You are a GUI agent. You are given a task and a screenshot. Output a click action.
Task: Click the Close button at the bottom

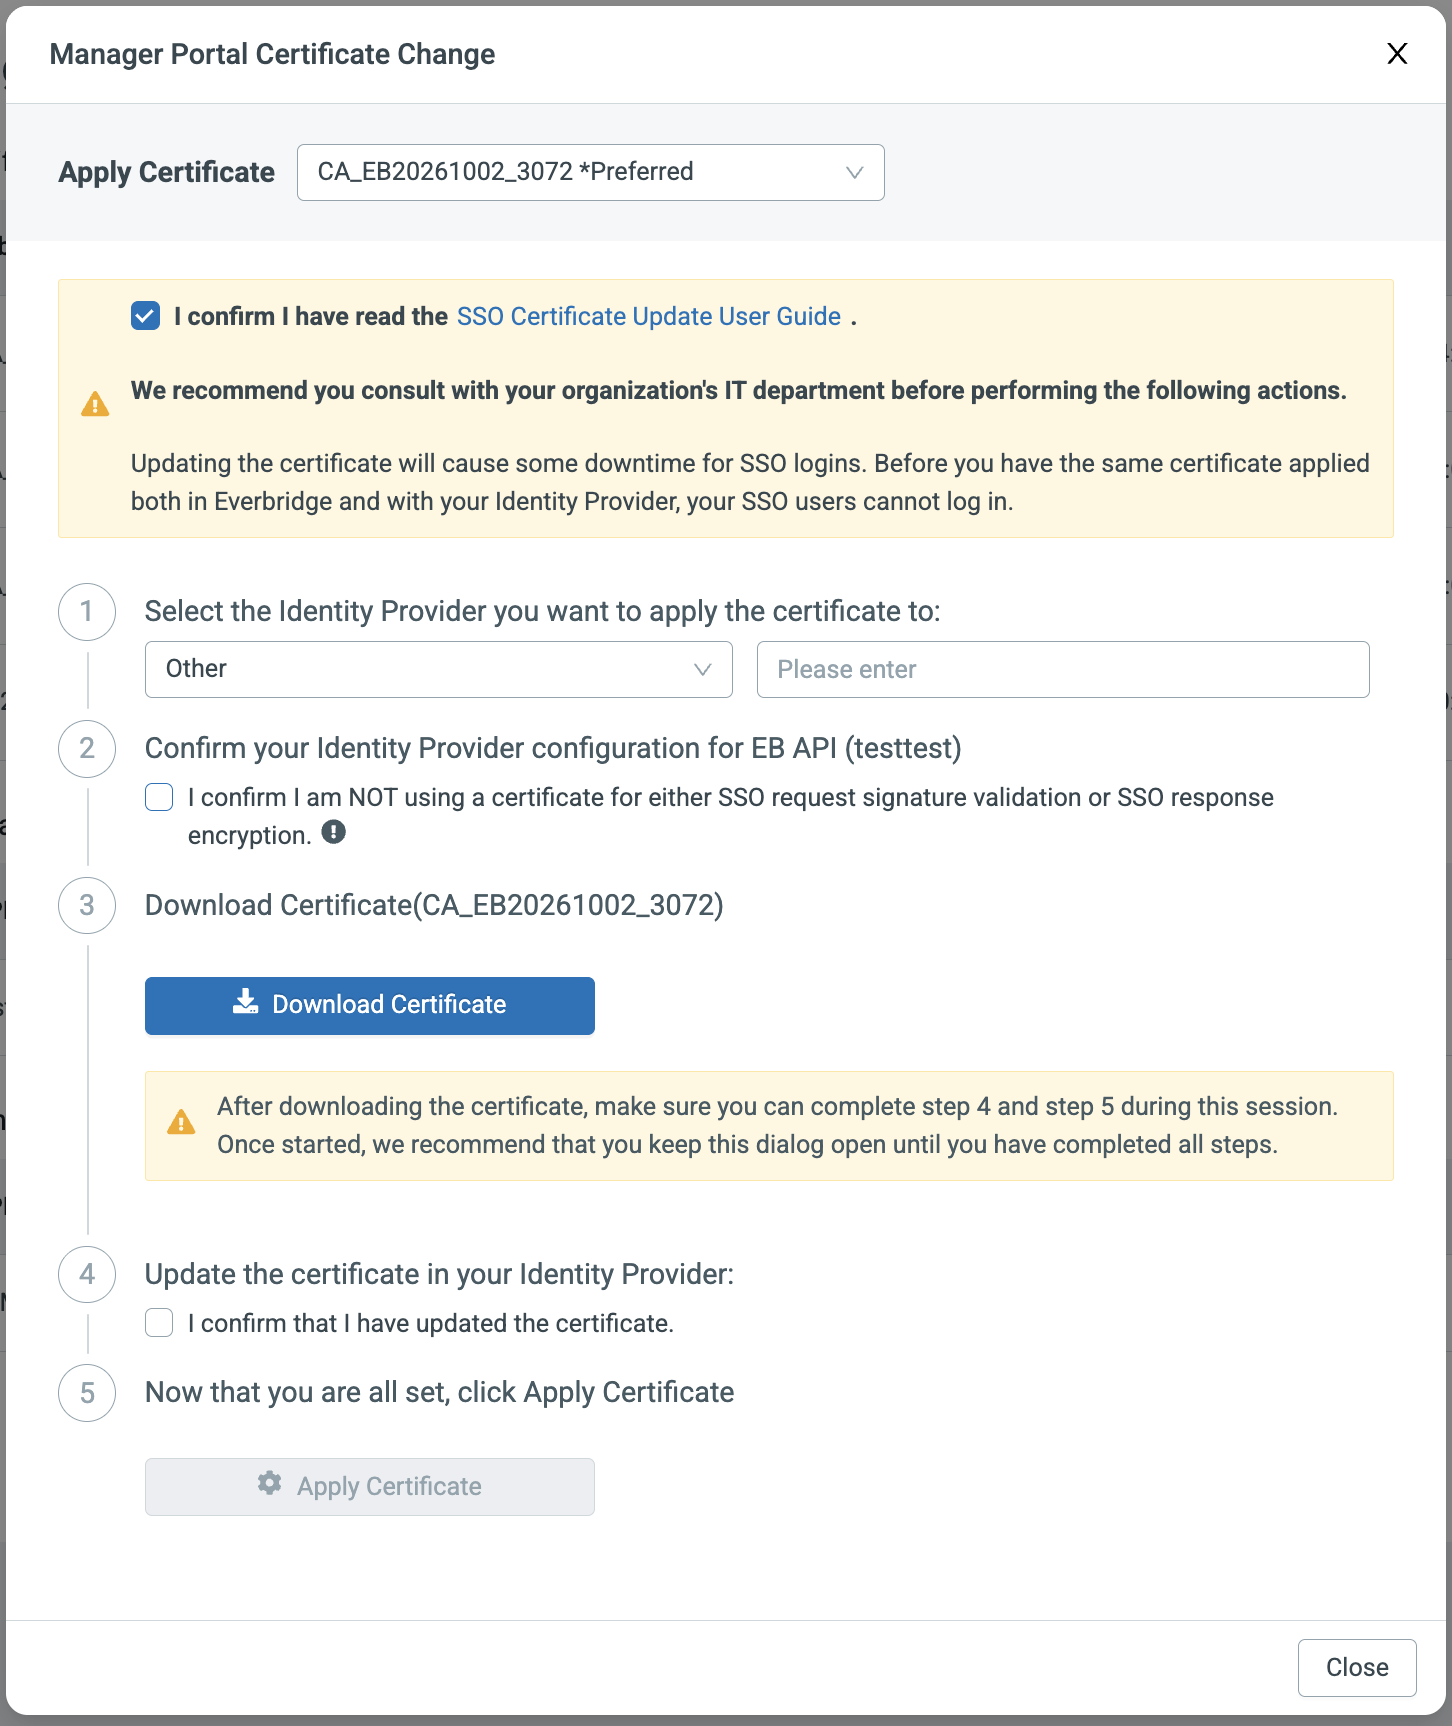pyautogui.click(x=1356, y=1667)
